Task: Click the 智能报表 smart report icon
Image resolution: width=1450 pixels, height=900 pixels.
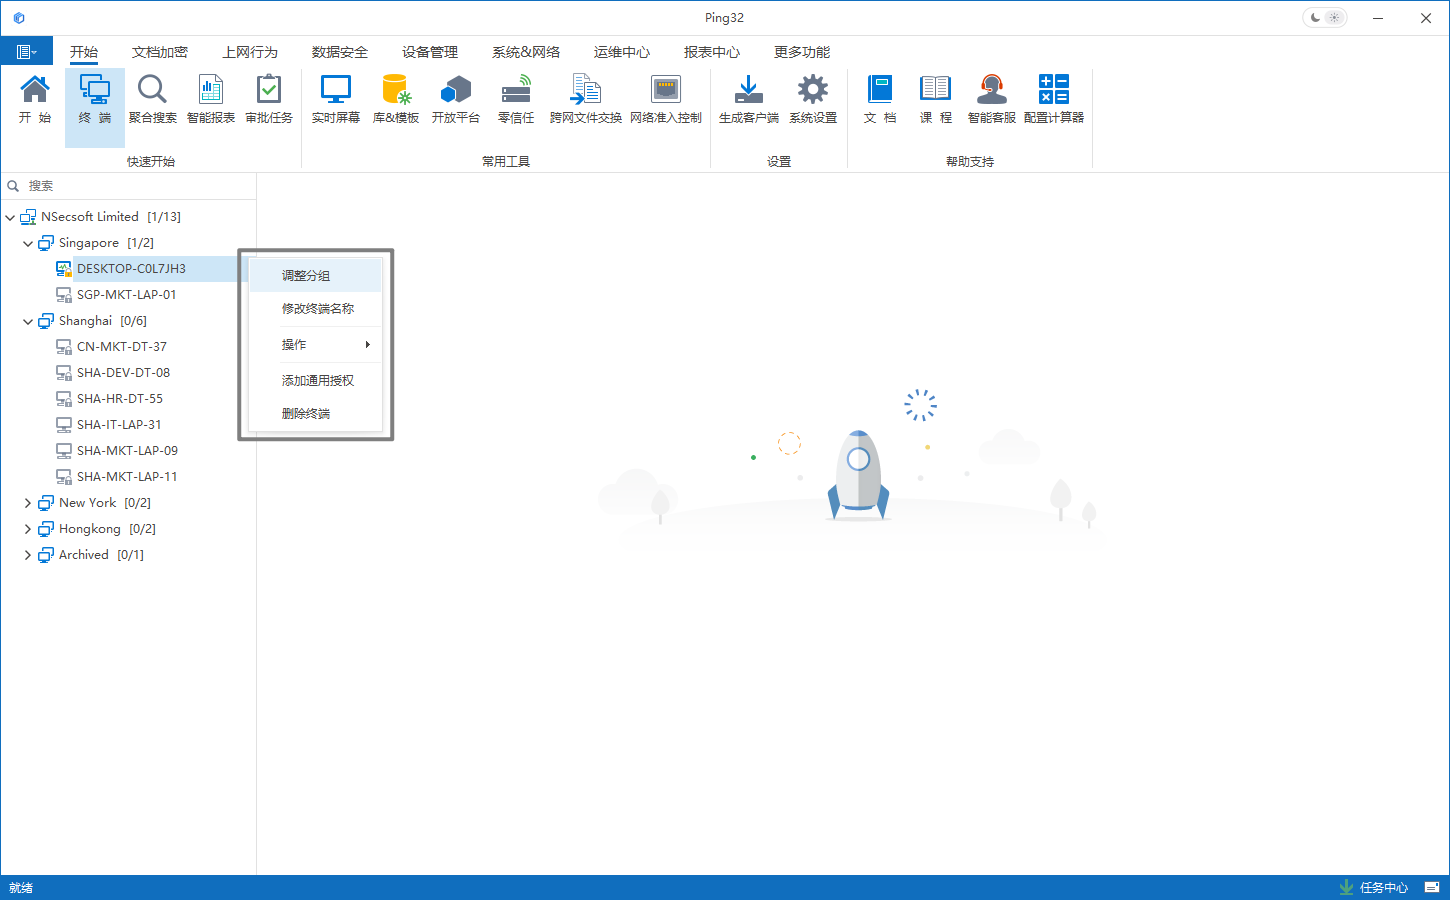Action: (210, 99)
